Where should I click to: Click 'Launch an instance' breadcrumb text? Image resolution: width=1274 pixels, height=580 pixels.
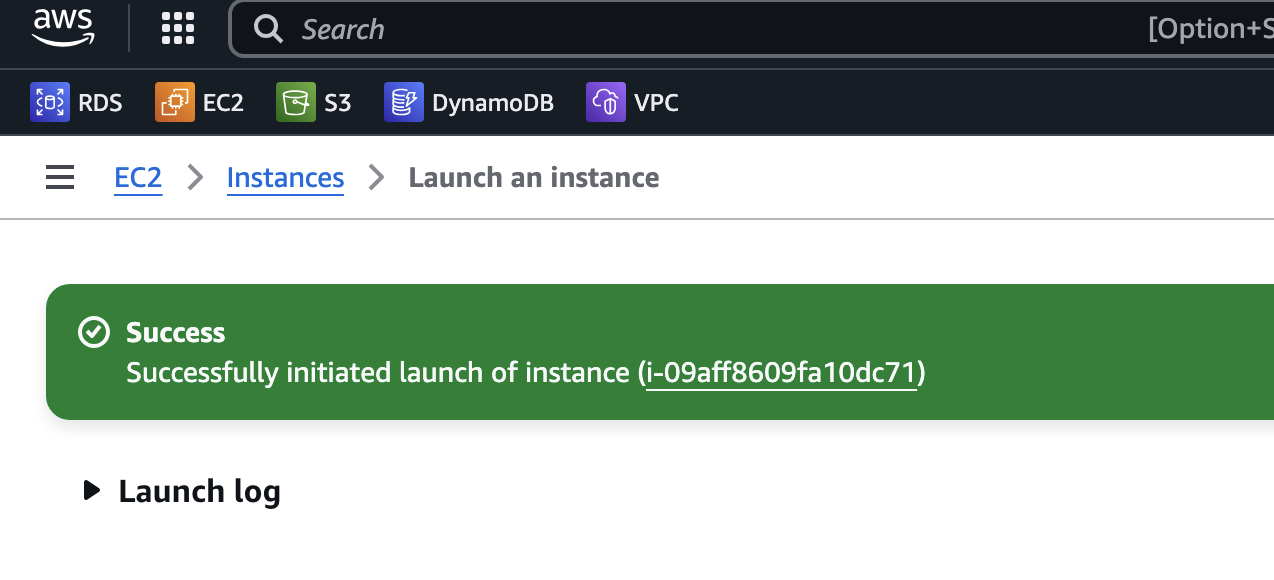[534, 178]
